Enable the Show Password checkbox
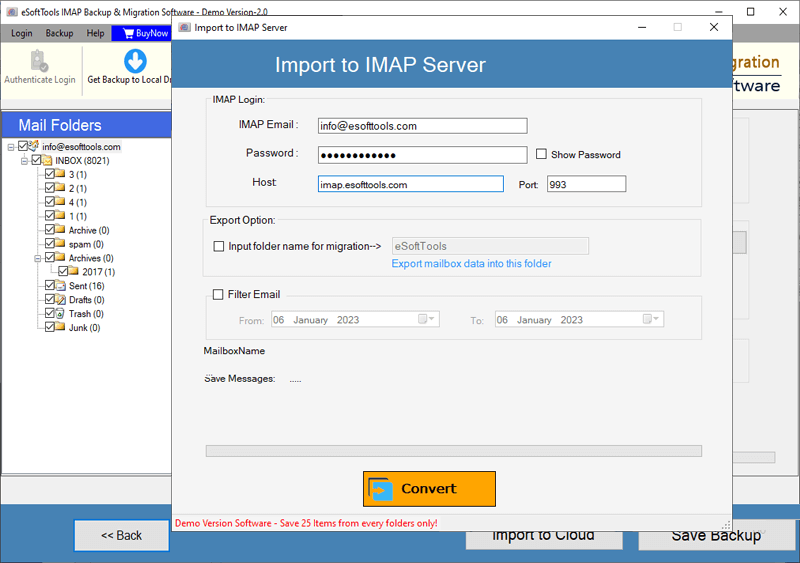The image size is (800, 563). click(541, 154)
